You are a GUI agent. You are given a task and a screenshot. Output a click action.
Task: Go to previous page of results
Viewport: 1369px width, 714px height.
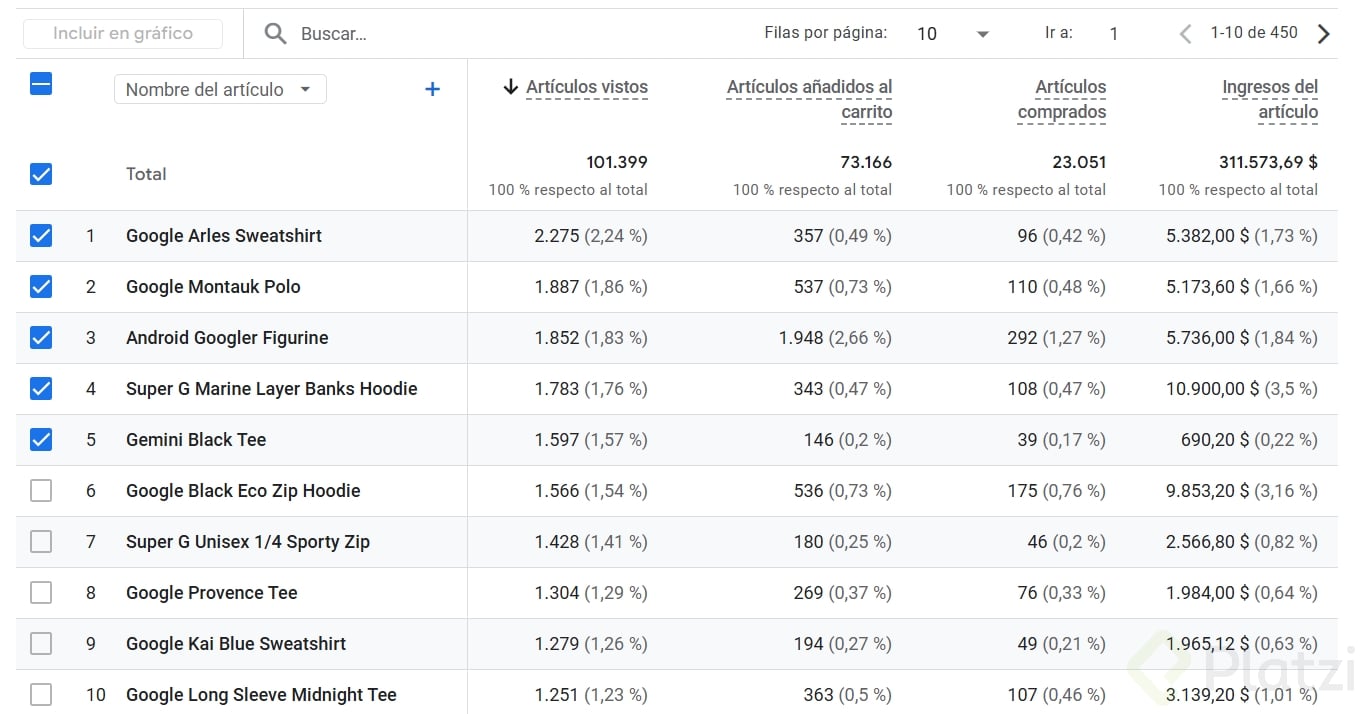(x=1185, y=34)
